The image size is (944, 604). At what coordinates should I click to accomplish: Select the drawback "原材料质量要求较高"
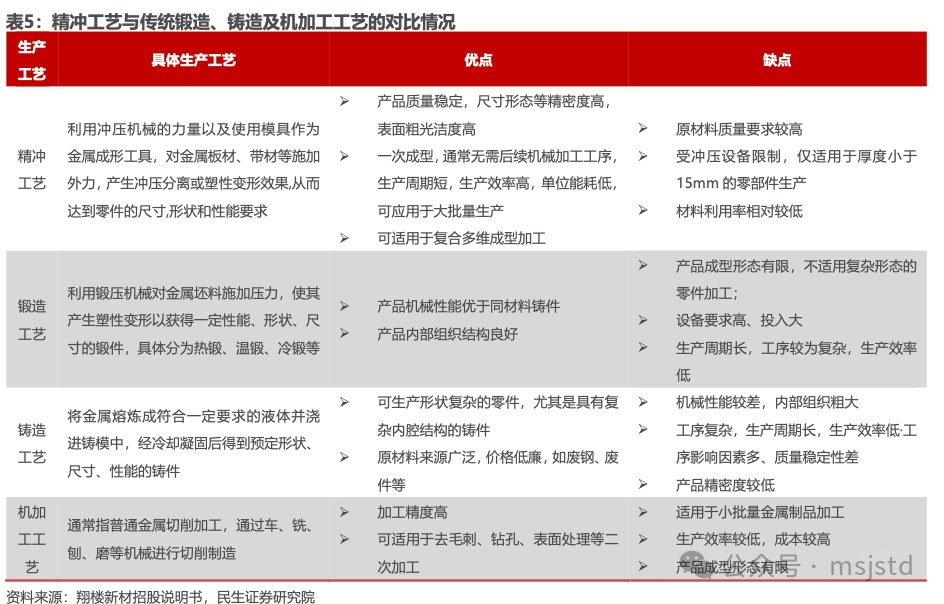[739, 129]
